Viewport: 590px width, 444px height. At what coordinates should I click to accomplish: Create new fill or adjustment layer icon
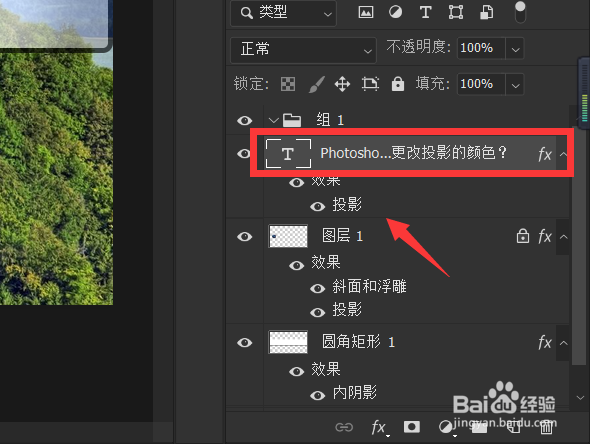point(446,428)
